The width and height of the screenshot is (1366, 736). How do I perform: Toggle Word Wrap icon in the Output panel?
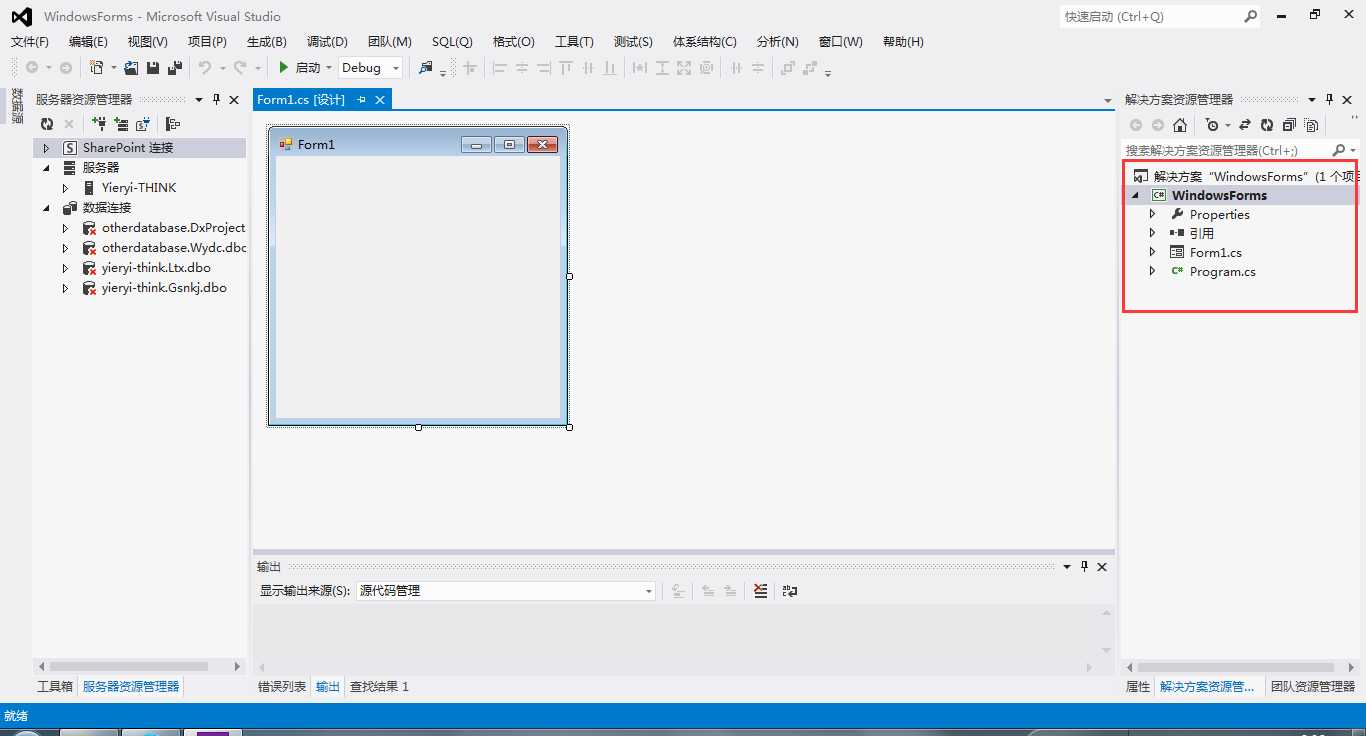pyautogui.click(x=790, y=591)
